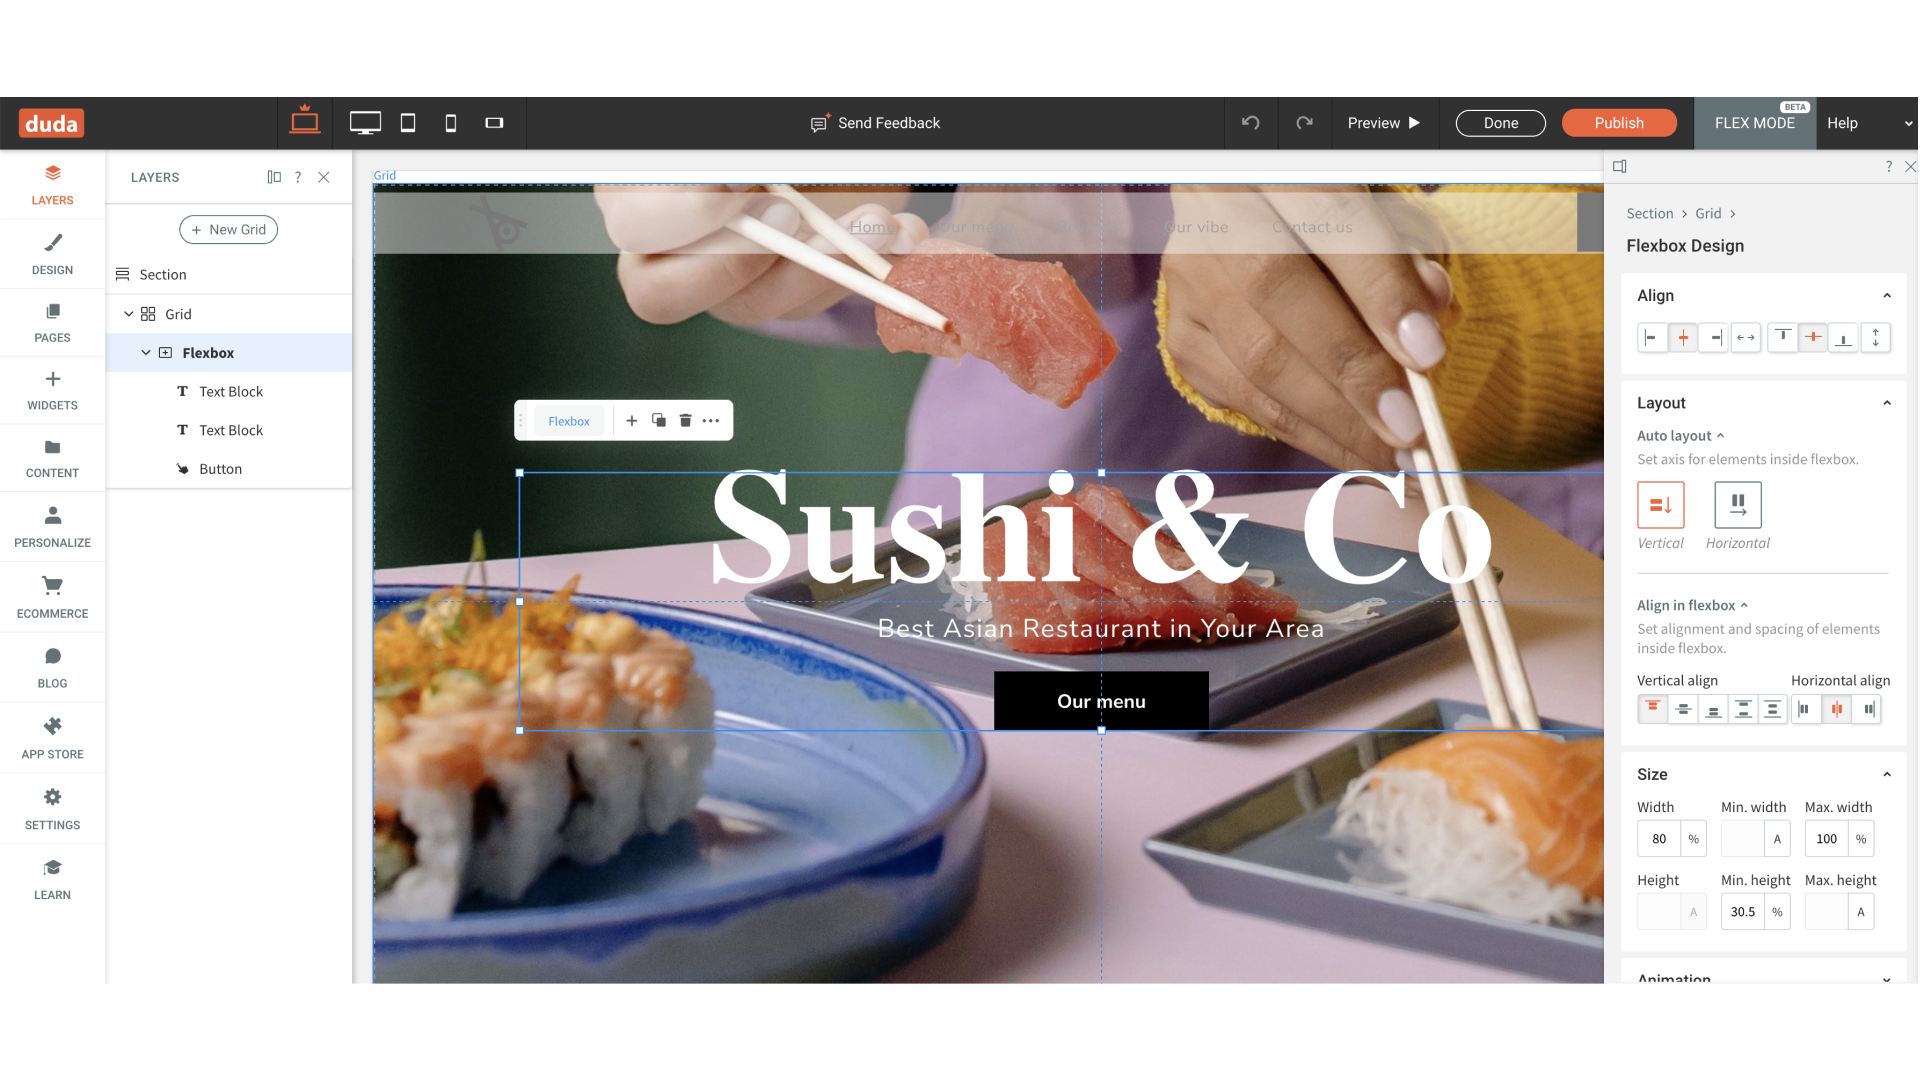1920x1080 pixels.
Task: Open the Widgets sidebar panel
Action: pos(52,390)
